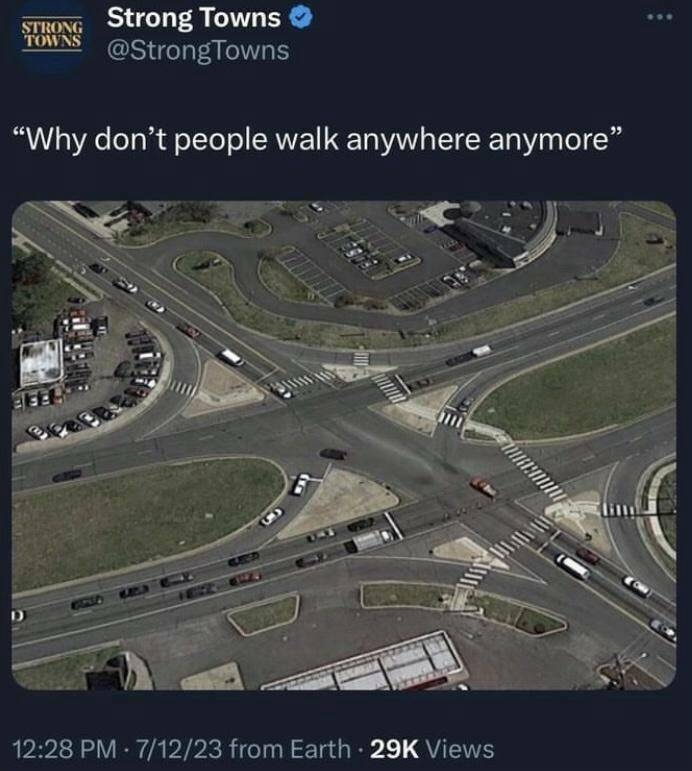Click the white-roofed car lot building
The width and height of the screenshot is (692, 771).
[x=41, y=362]
